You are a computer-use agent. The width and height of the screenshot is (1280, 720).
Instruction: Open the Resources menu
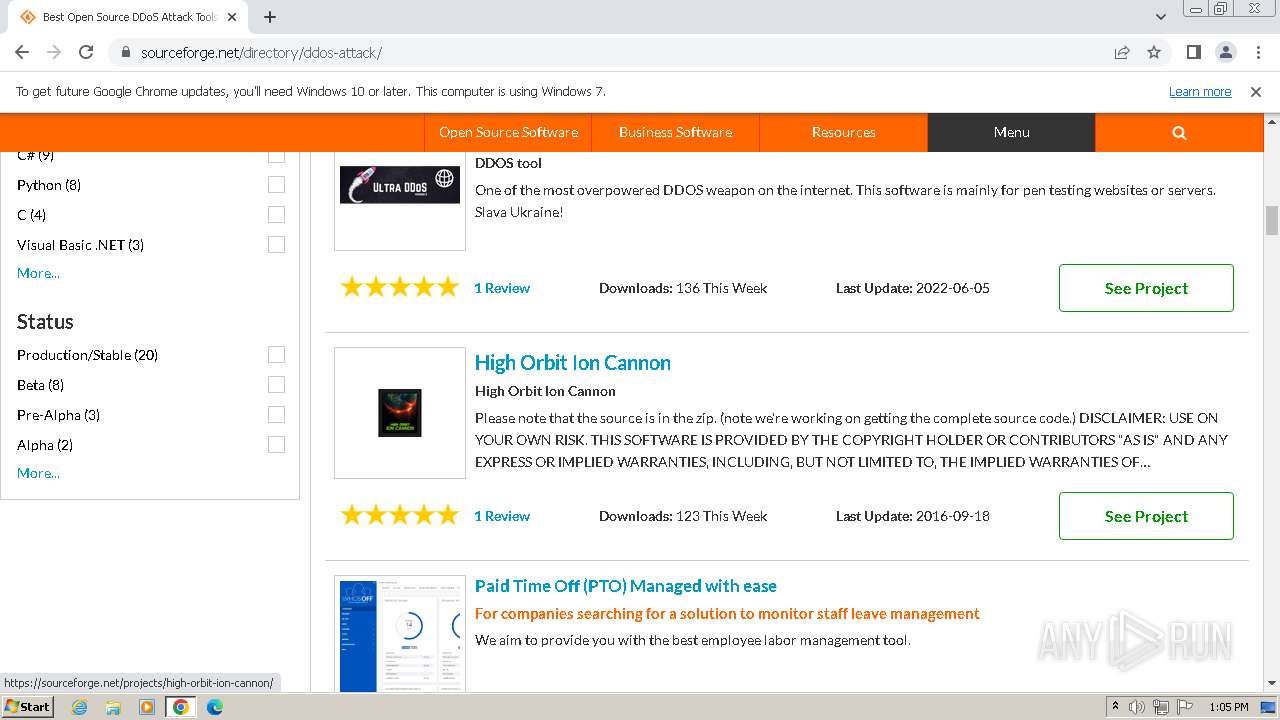tap(843, 132)
